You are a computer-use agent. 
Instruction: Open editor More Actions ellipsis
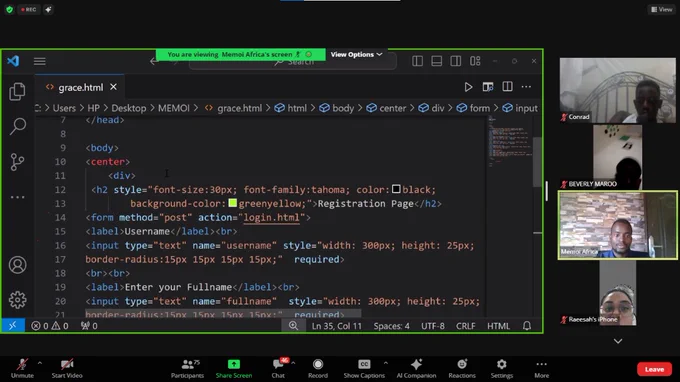[526, 87]
